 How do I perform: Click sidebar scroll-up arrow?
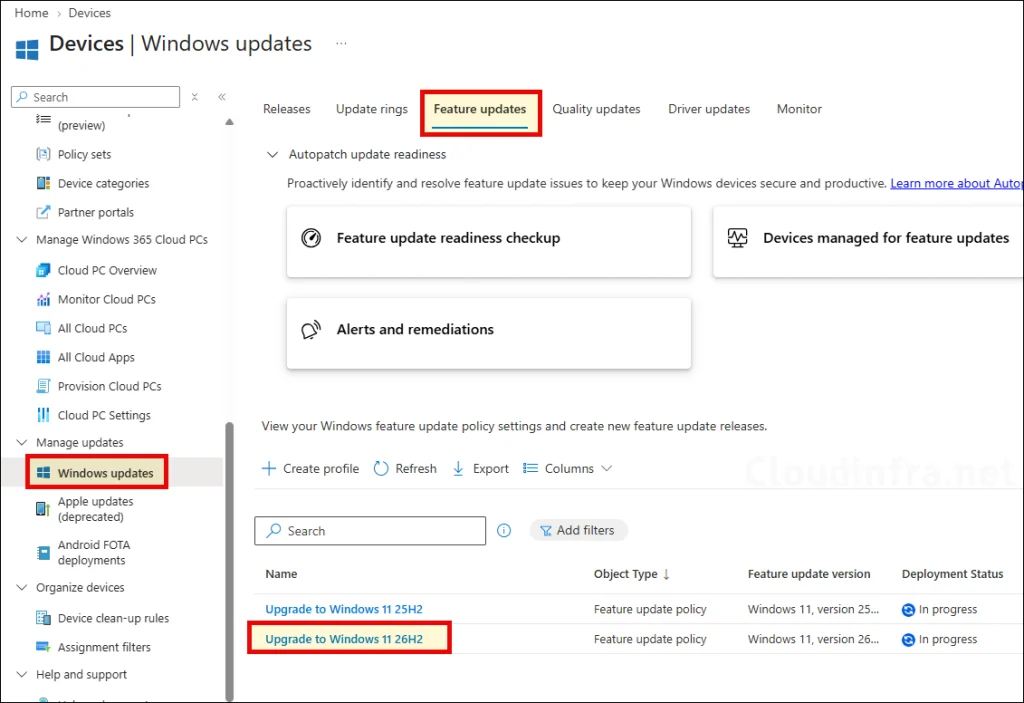pos(229,122)
